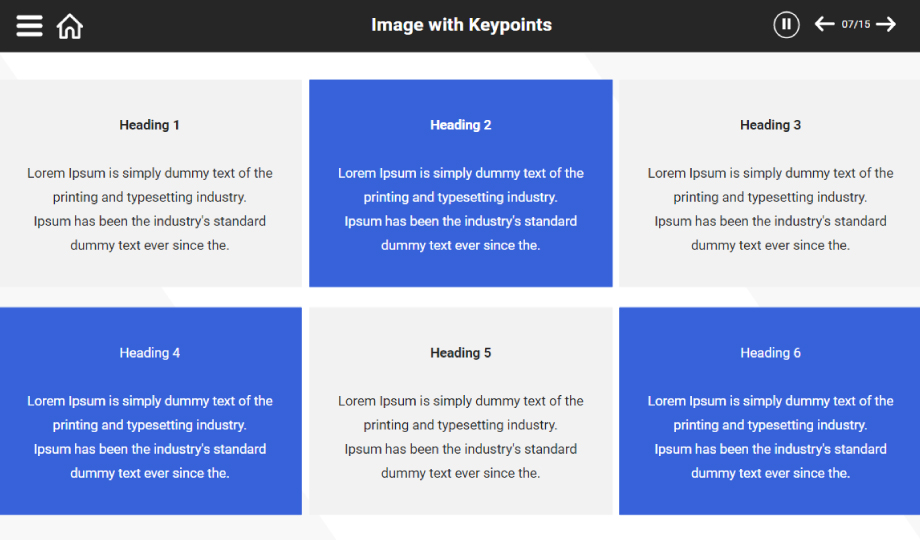Go to the home screen
This screenshot has width=920, height=540.
point(70,26)
